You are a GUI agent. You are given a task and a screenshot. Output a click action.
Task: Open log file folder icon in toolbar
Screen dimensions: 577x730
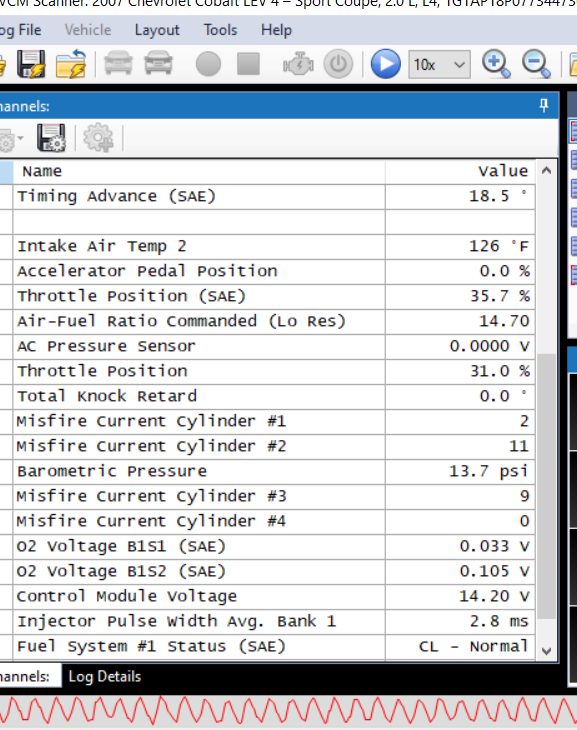[x=71, y=64]
